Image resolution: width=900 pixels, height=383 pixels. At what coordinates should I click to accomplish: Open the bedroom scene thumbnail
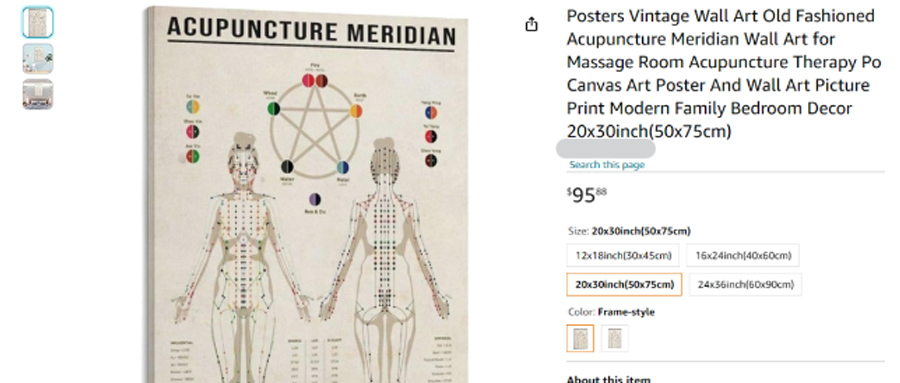click(x=38, y=94)
